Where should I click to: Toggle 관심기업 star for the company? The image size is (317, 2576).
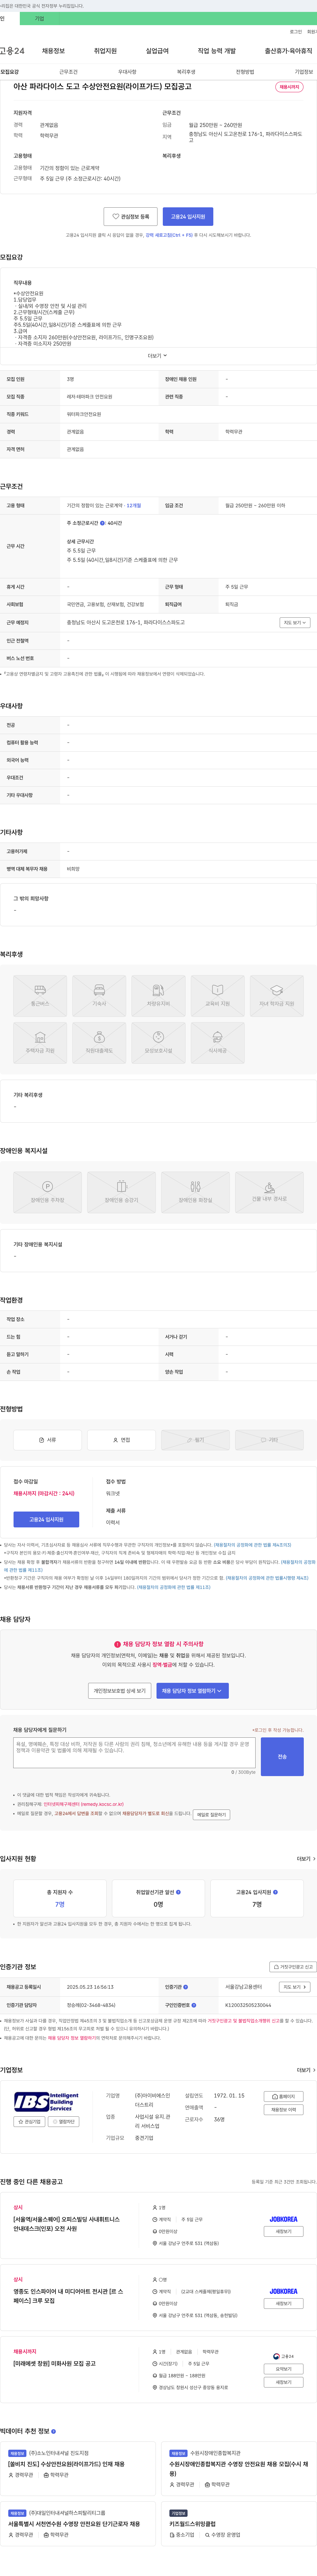(29, 2122)
